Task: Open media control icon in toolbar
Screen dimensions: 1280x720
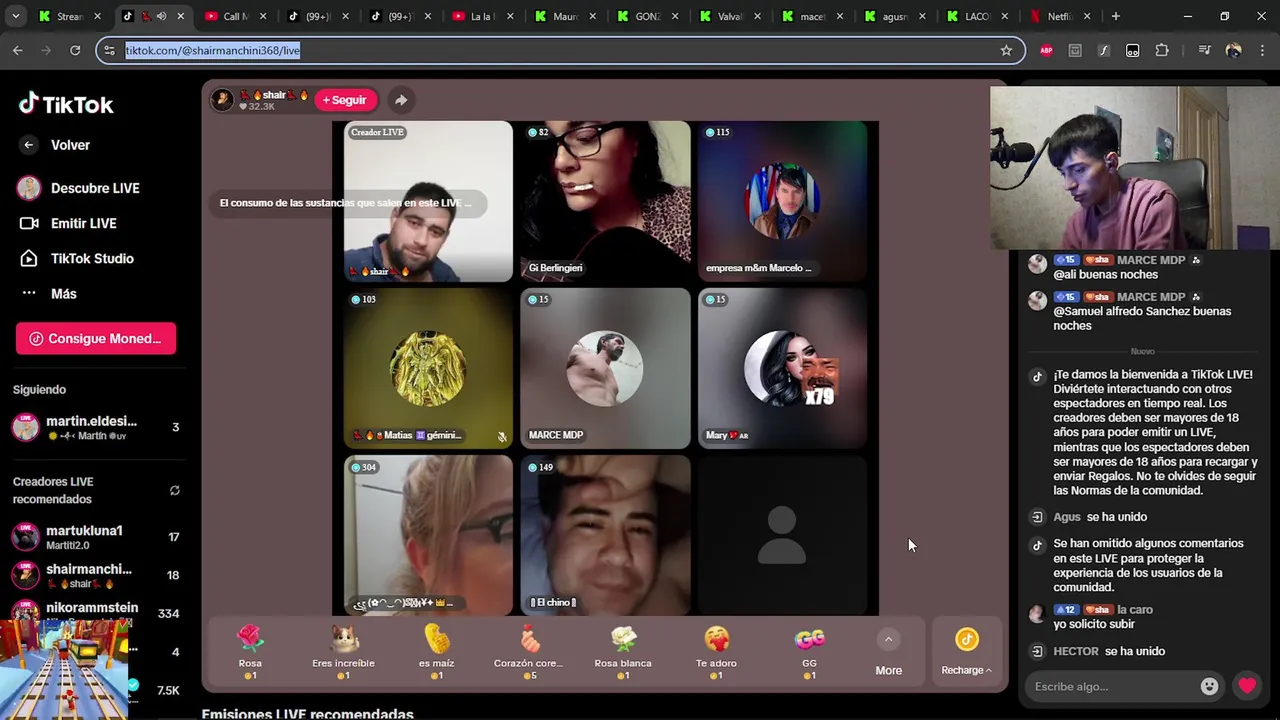Action: [x=1204, y=50]
